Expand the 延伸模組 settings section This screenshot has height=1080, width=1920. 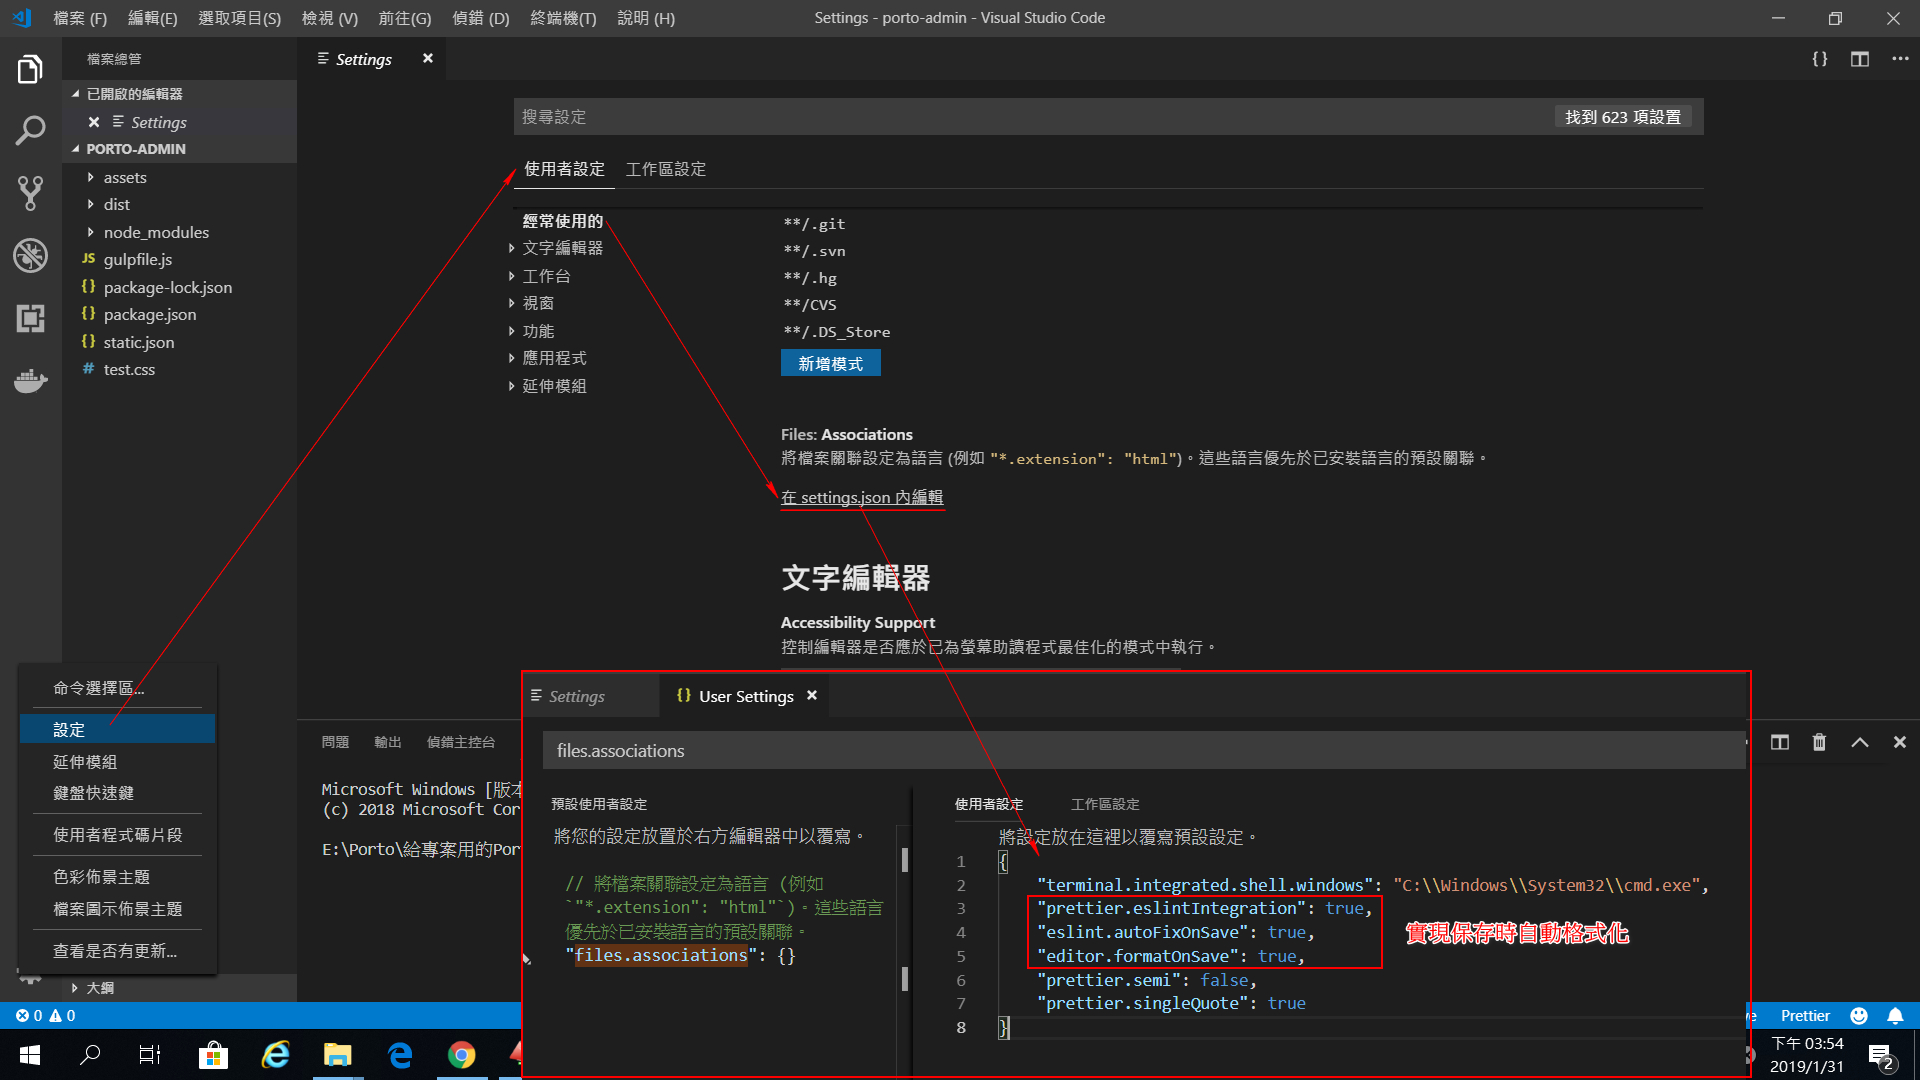[555, 385]
